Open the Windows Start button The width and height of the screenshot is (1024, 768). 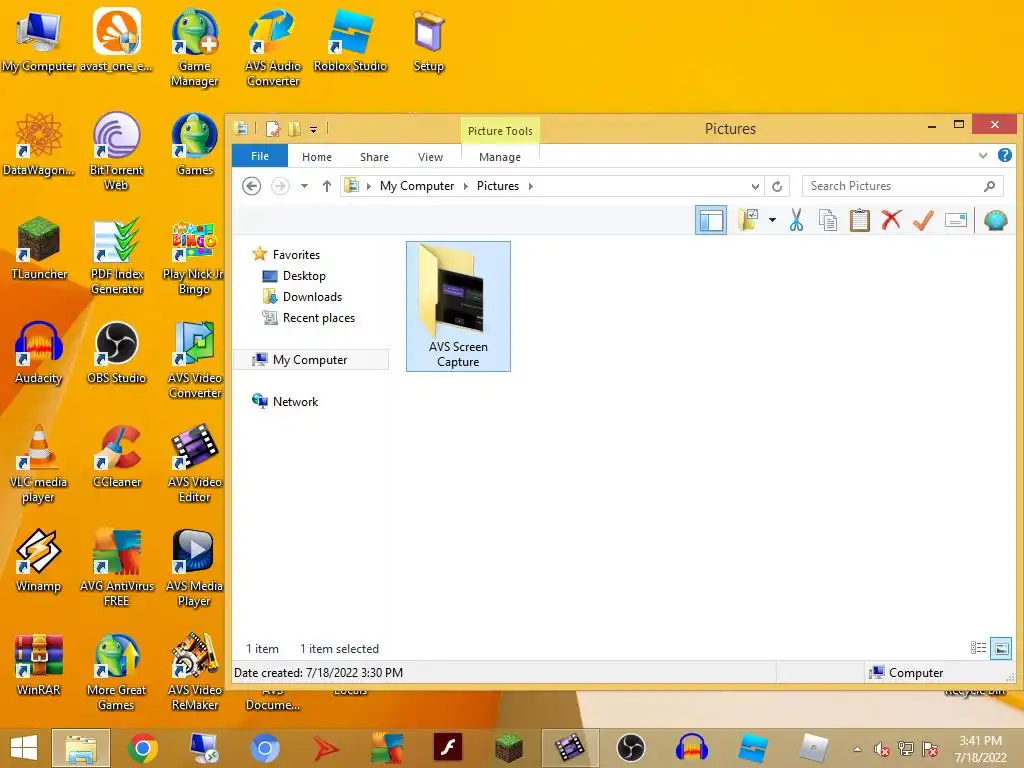point(24,748)
